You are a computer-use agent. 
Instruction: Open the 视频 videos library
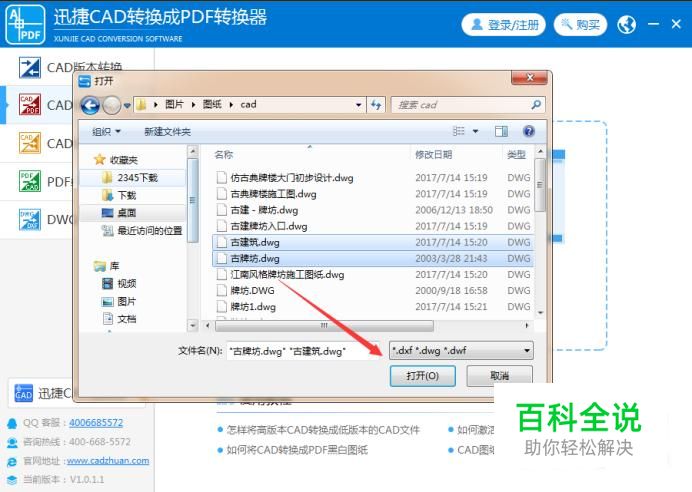119,283
